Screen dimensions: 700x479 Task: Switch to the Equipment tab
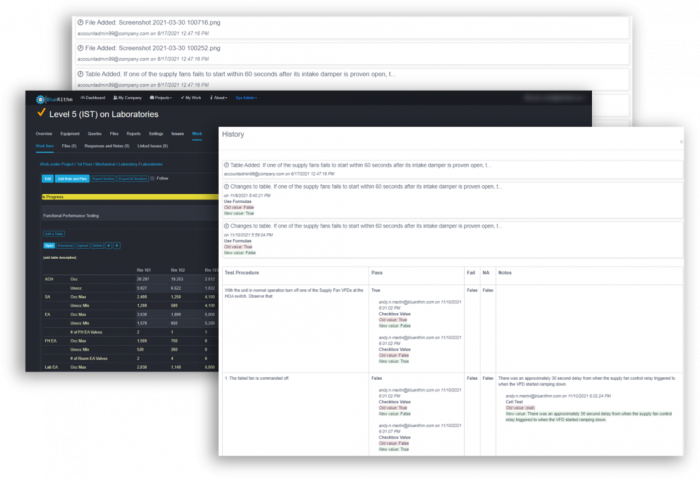pyautogui.click(x=70, y=133)
